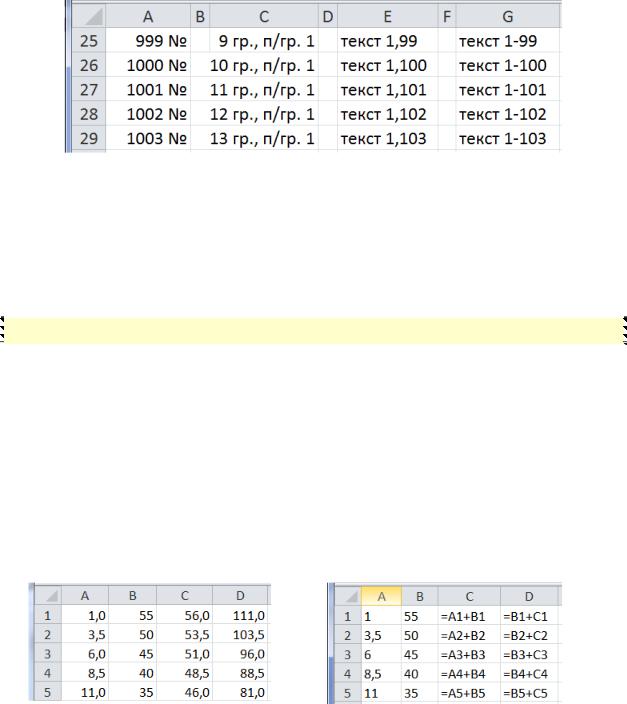The width and height of the screenshot is (627, 704).
Task: Click cell with value 111,0
Action: pyautogui.click(x=240, y=616)
